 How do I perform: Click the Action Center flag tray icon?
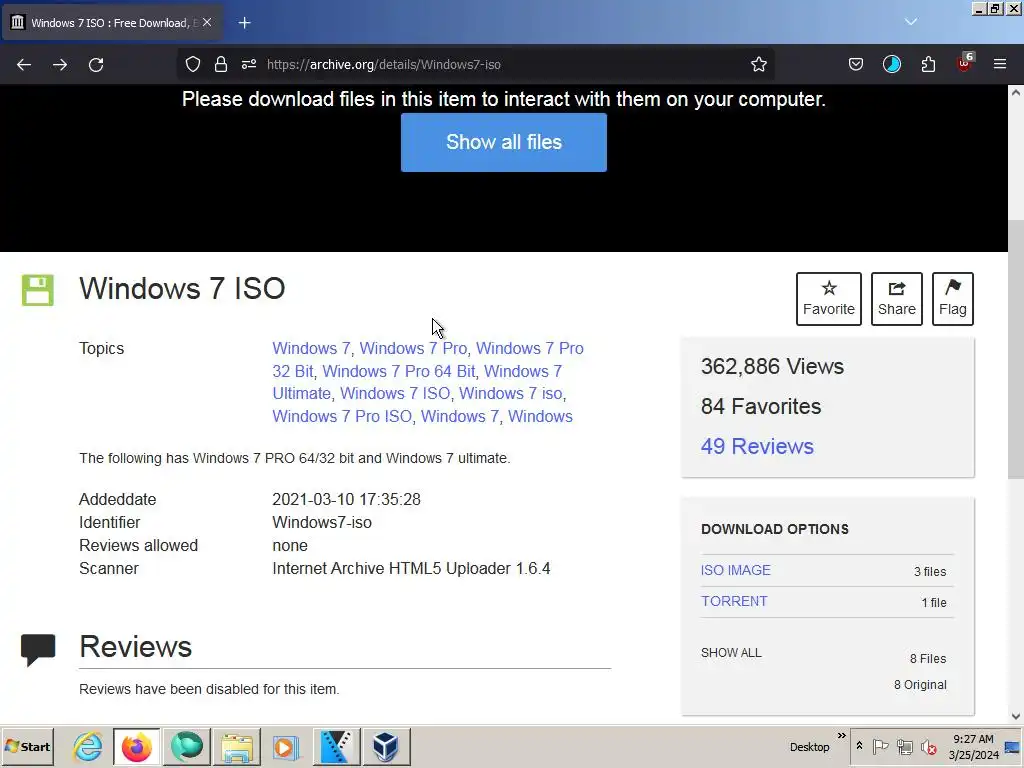(880, 746)
